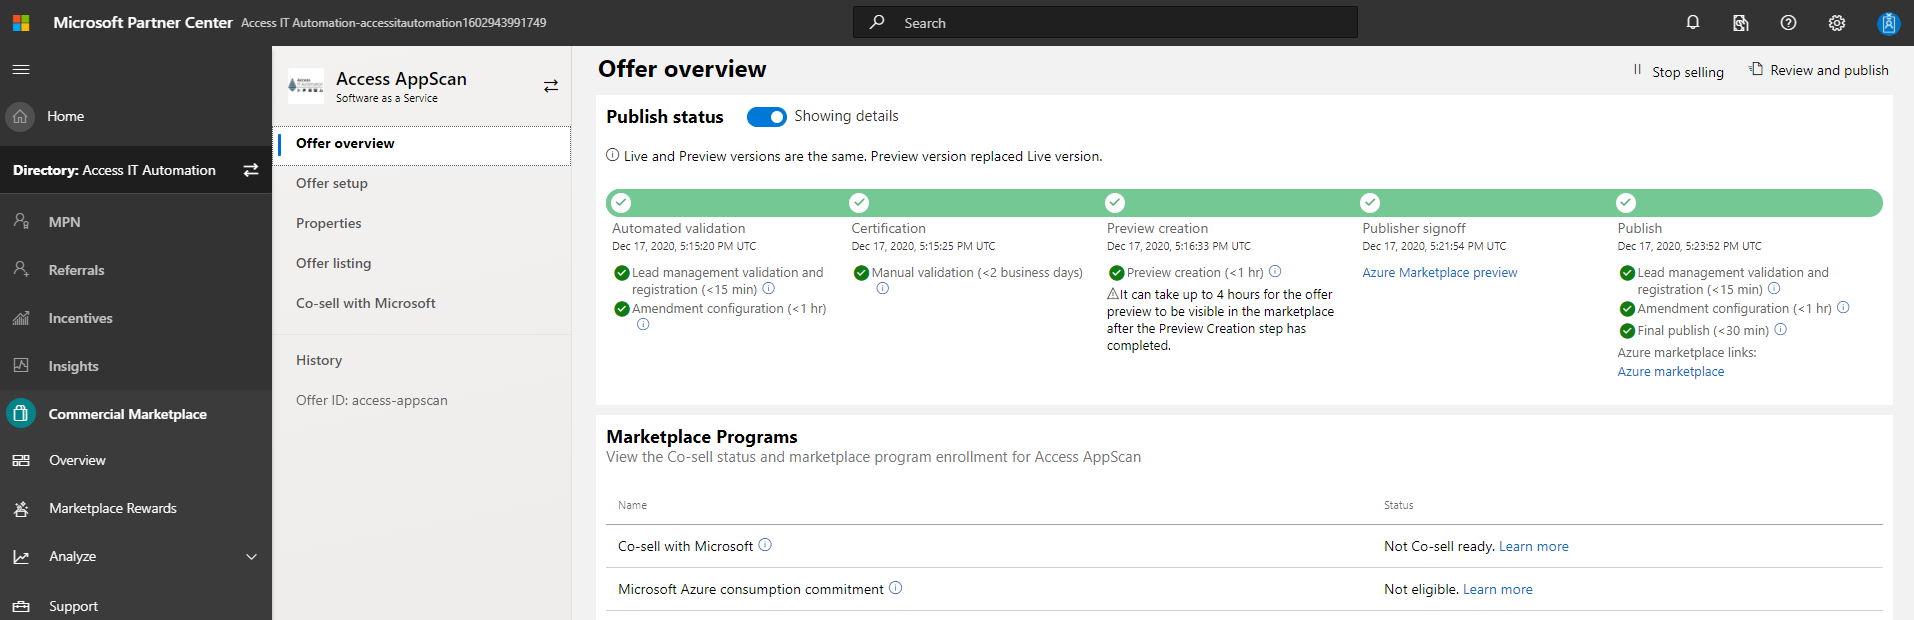The width and height of the screenshot is (1914, 620).
Task: Click Review and publish button
Action: [1818, 70]
